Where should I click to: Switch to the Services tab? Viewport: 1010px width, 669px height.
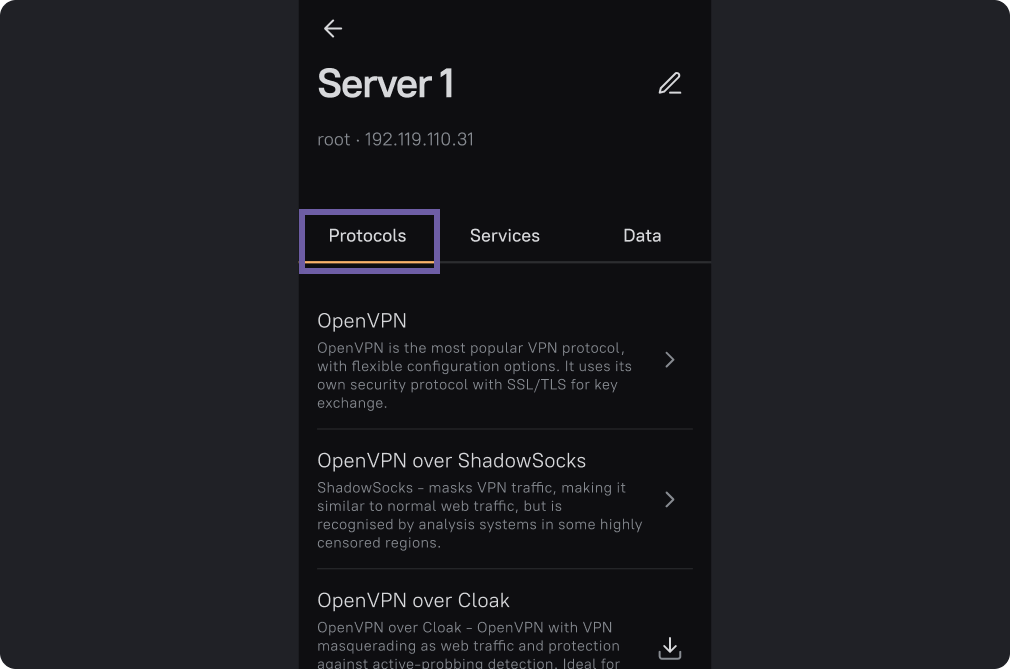pos(505,236)
